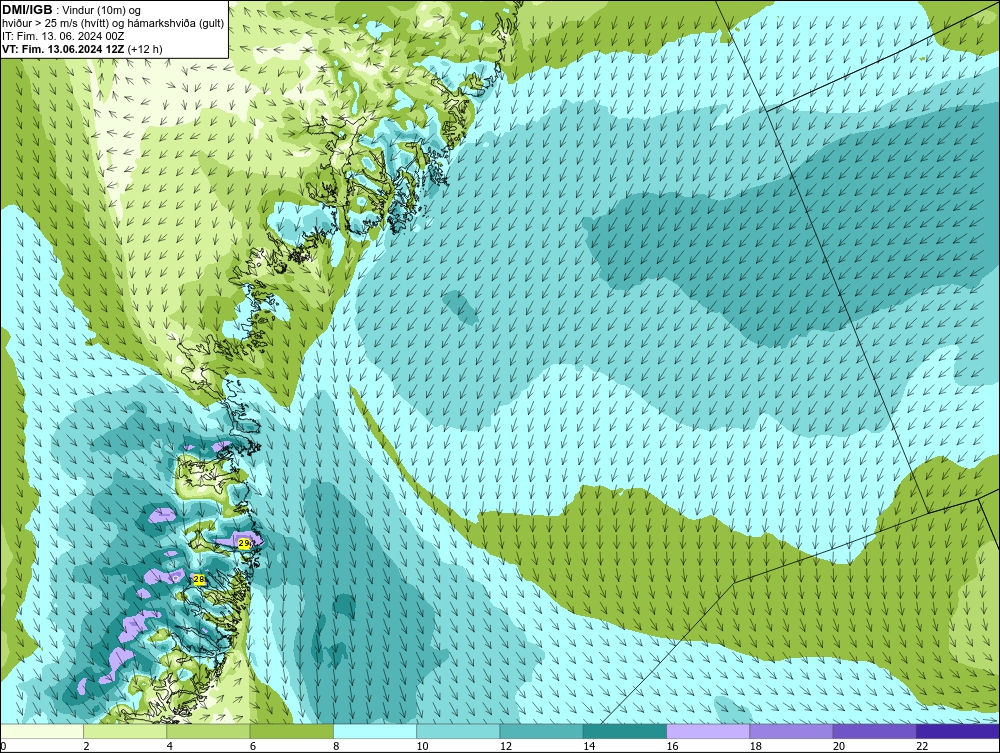Viewport: 1000px width, 753px height.
Task: Click the legend scale value 8
Action: pos(336,746)
